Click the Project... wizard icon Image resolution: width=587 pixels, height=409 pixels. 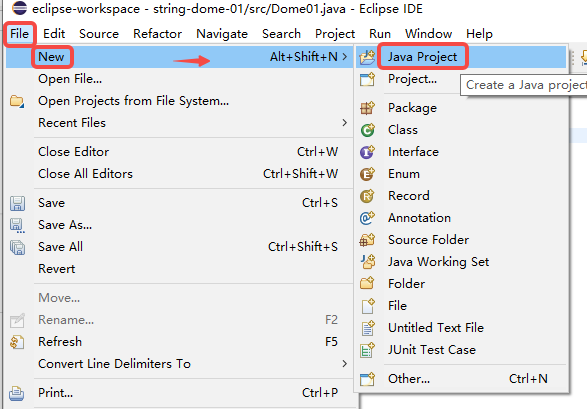click(367, 79)
